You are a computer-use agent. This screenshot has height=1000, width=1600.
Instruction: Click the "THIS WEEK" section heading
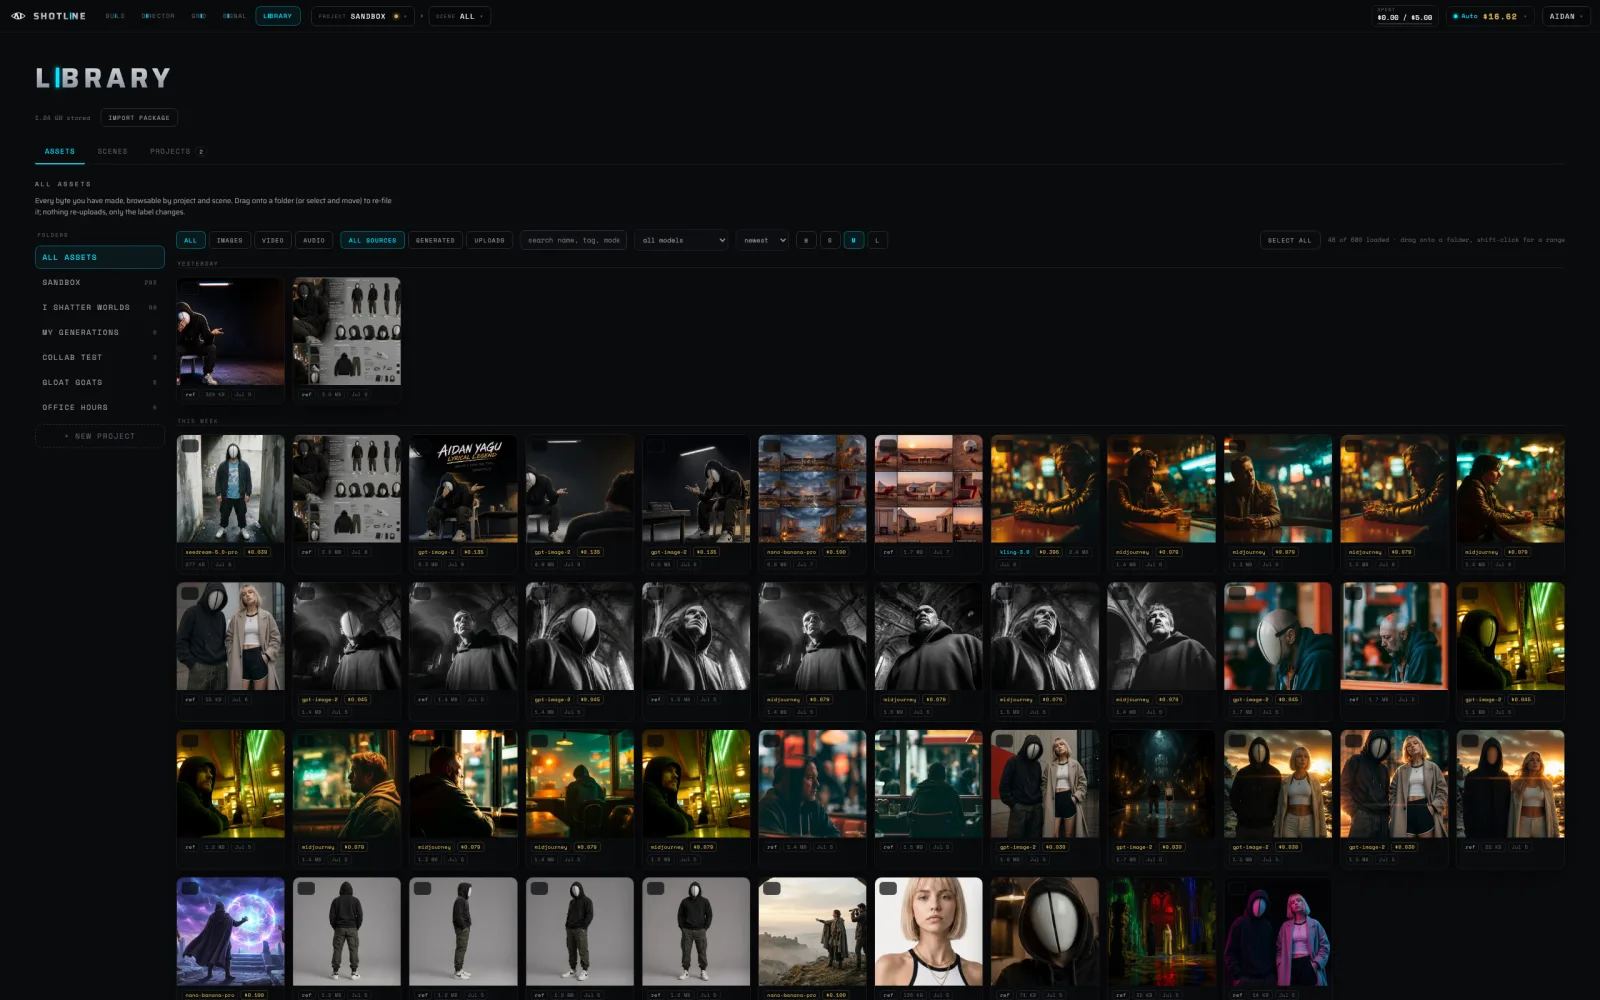pyautogui.click(x=198, y=421)
